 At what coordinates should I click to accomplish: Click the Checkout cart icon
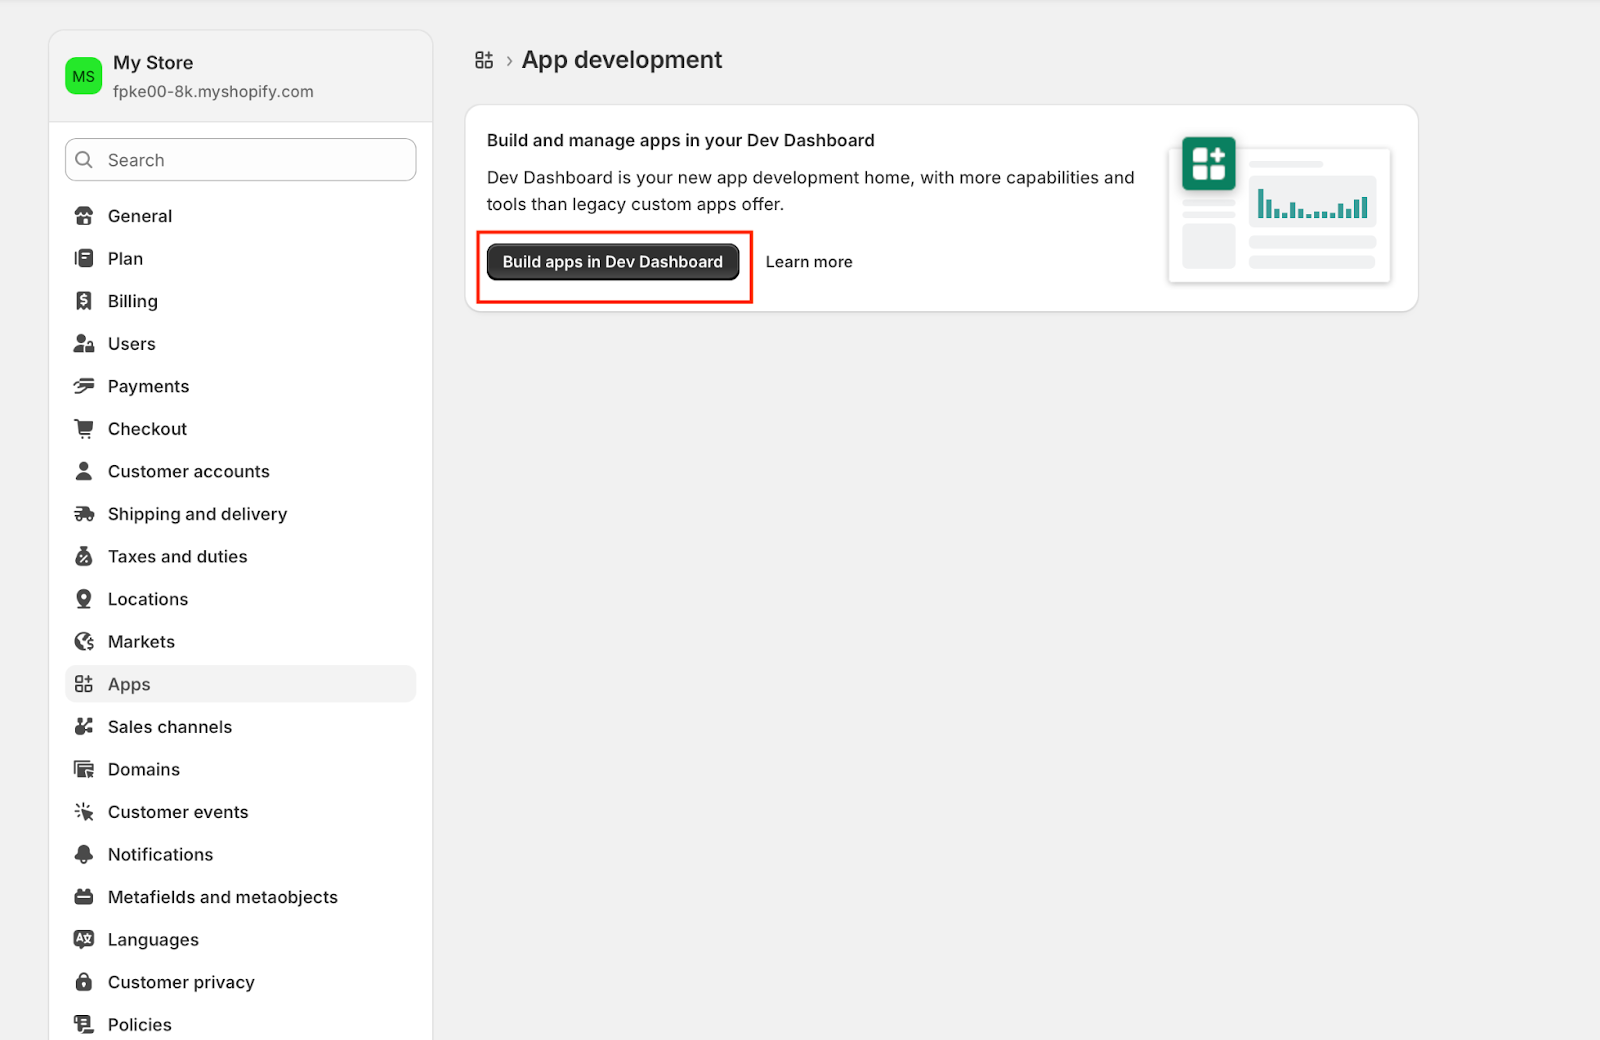point(84,429)
